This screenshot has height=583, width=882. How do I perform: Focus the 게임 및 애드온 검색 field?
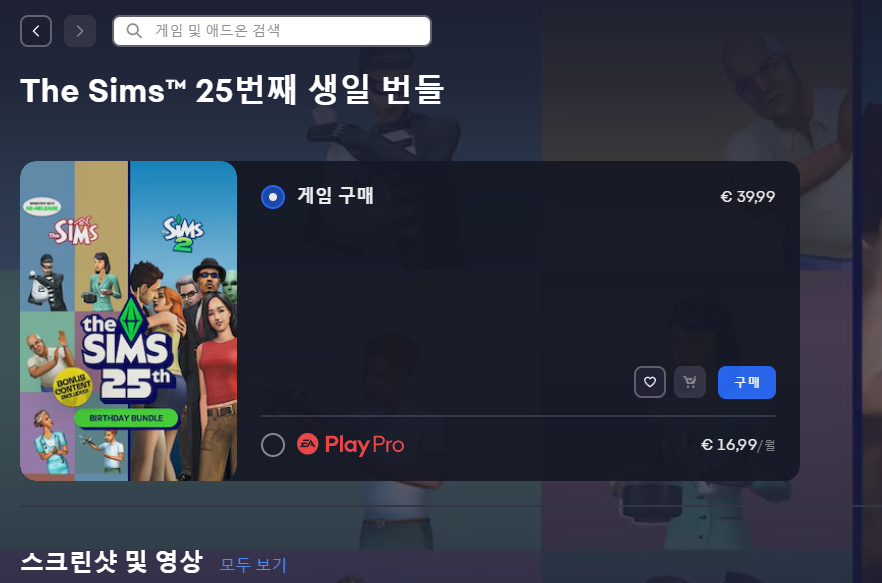[272, 31]
